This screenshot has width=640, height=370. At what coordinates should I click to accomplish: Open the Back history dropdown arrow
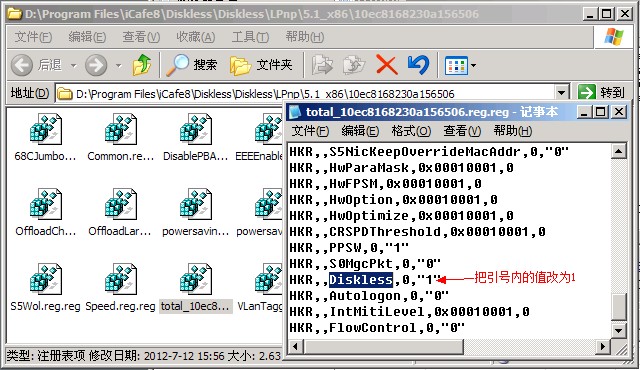click(73, 65)
